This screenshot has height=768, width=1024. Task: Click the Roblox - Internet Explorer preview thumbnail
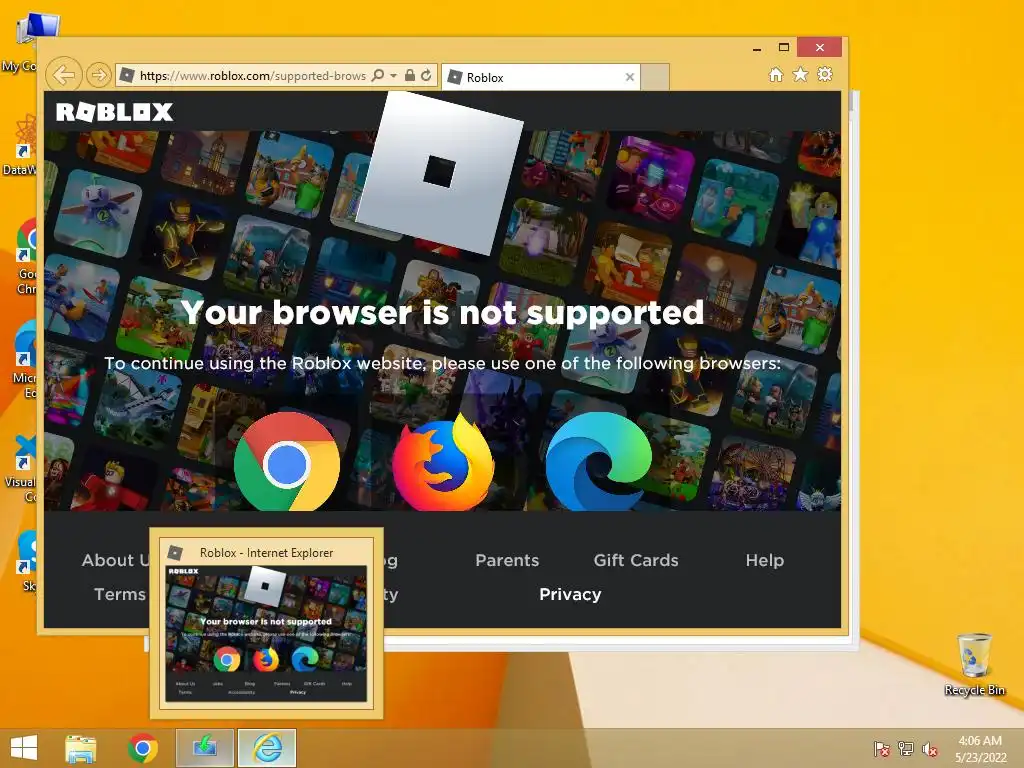(x=266, y=624)
